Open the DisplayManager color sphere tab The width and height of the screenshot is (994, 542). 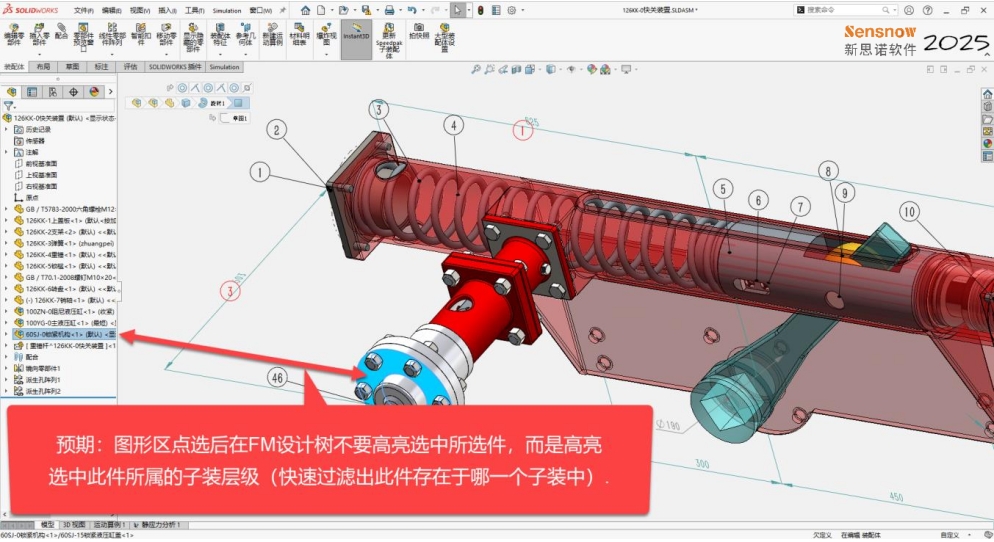(x=94, y=91)
